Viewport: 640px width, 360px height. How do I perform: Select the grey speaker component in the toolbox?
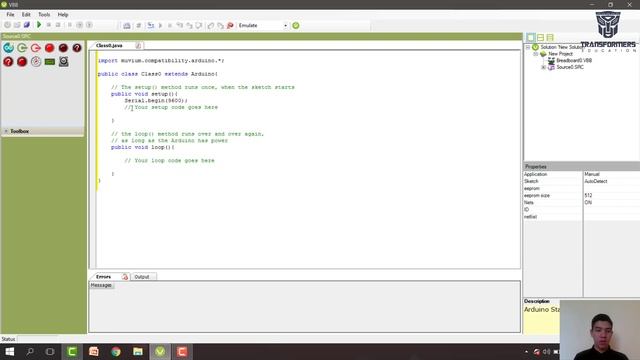[x=64, y=62]
